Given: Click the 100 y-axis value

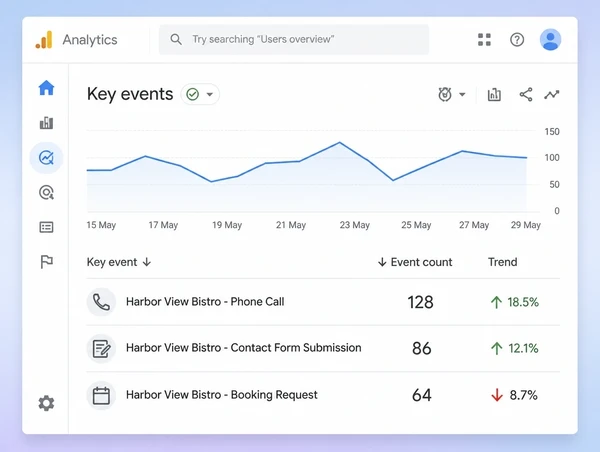Looking at the screenshot, I should (x=552, y=158).
